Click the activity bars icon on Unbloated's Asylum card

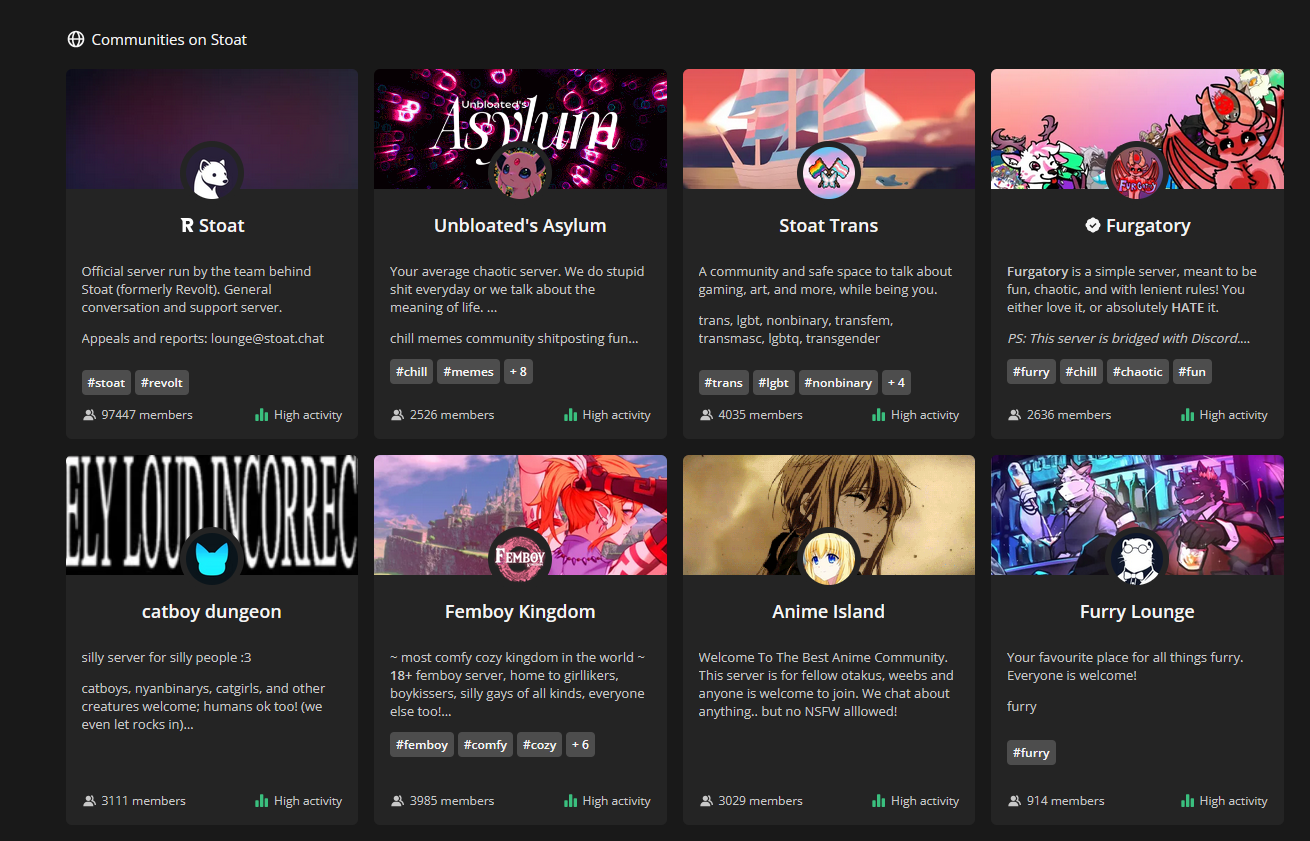[570, 414]
